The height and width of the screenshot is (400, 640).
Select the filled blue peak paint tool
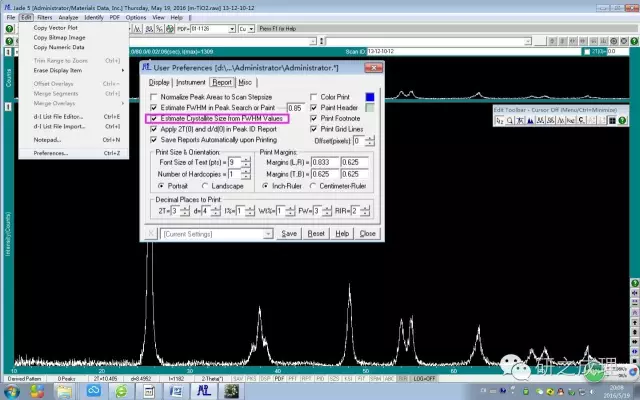pos(530,120)
